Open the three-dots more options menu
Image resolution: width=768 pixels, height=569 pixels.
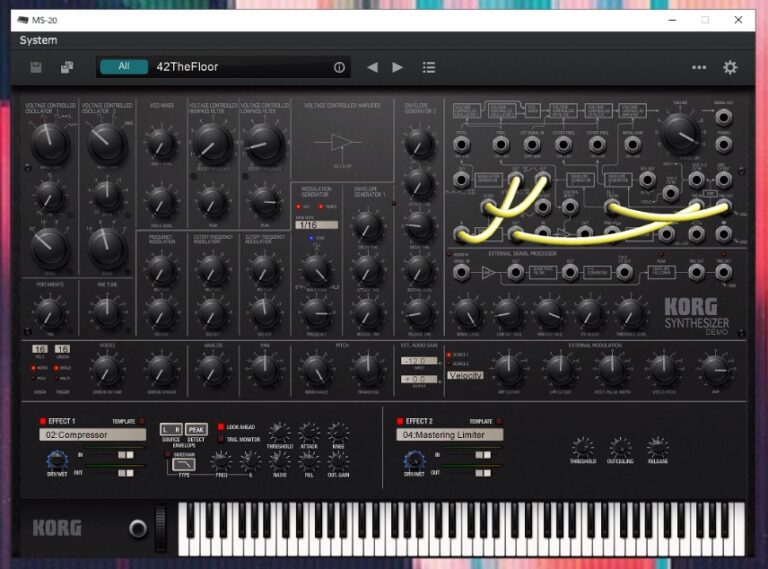click(699, 68)
